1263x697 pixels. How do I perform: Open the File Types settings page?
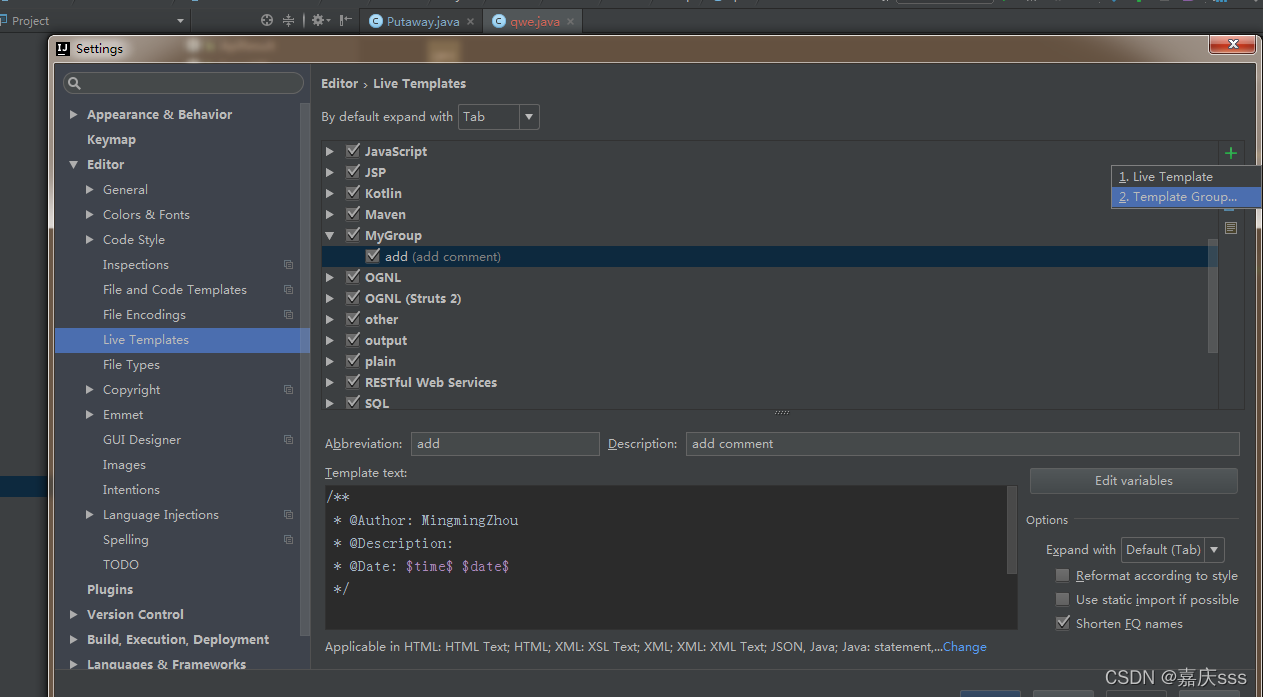pos(131,365)
